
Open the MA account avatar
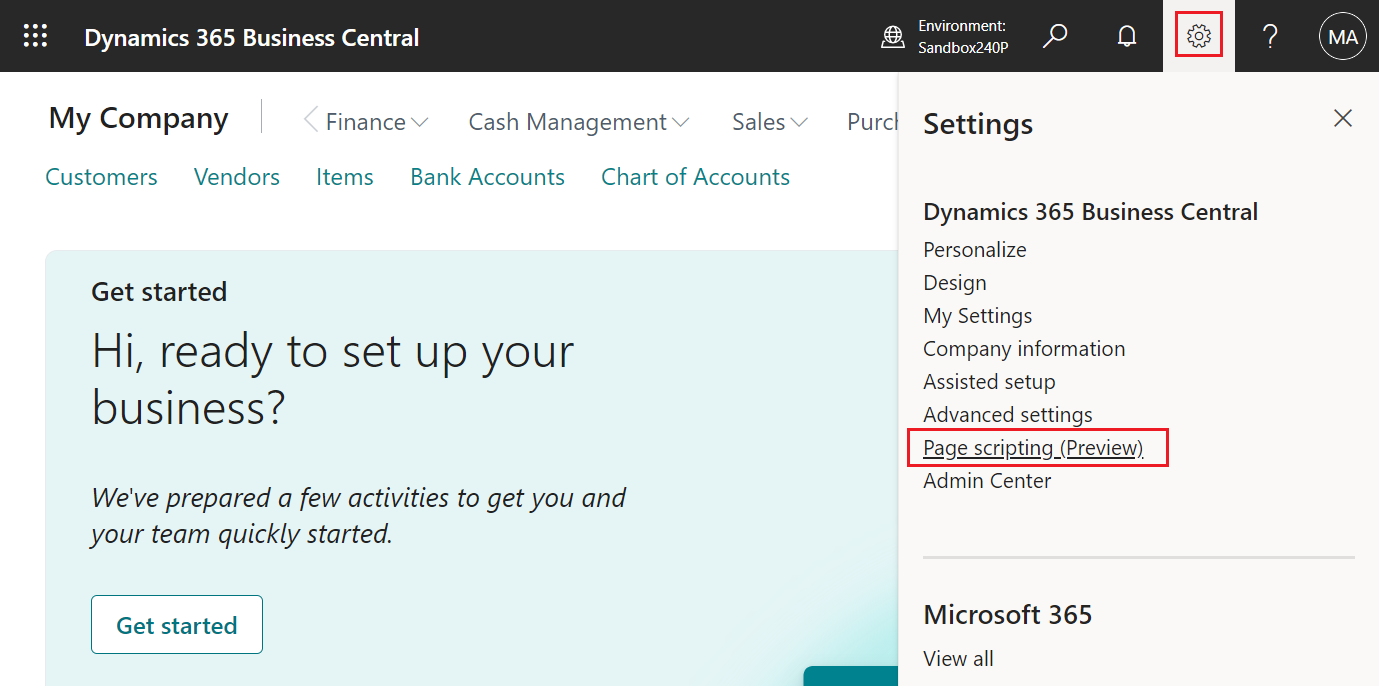(1342, 35)
